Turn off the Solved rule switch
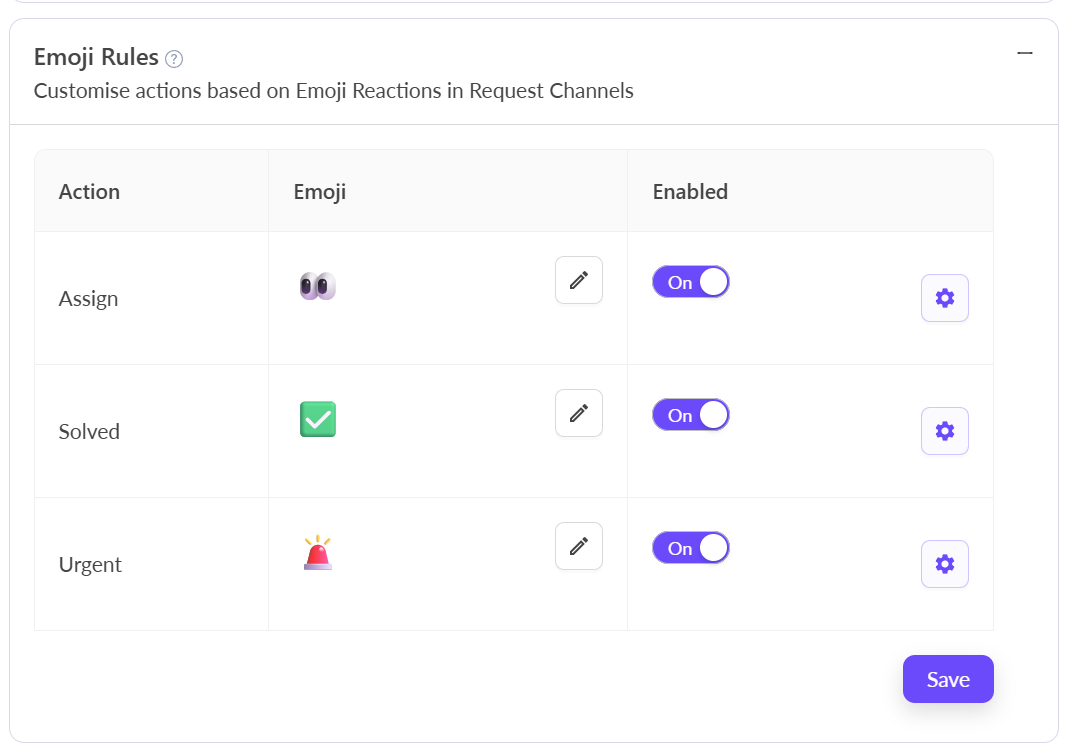The width and height of the screenshot is (1074, 755). [x=691, y=415]
